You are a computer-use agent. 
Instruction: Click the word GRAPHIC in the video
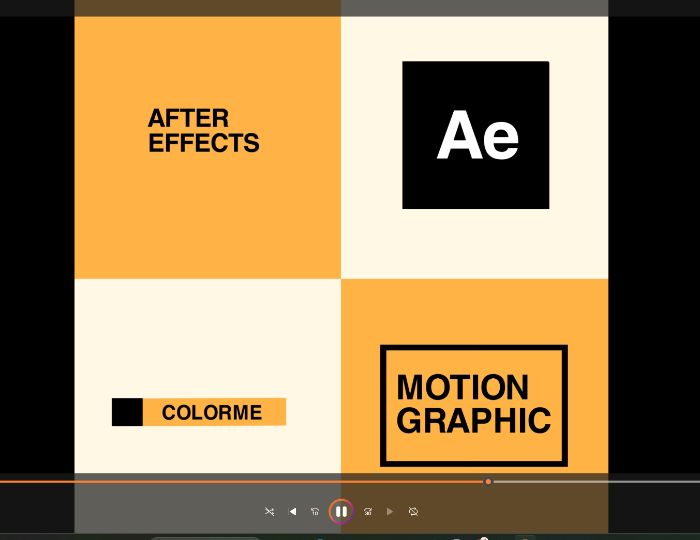[474, 420]
